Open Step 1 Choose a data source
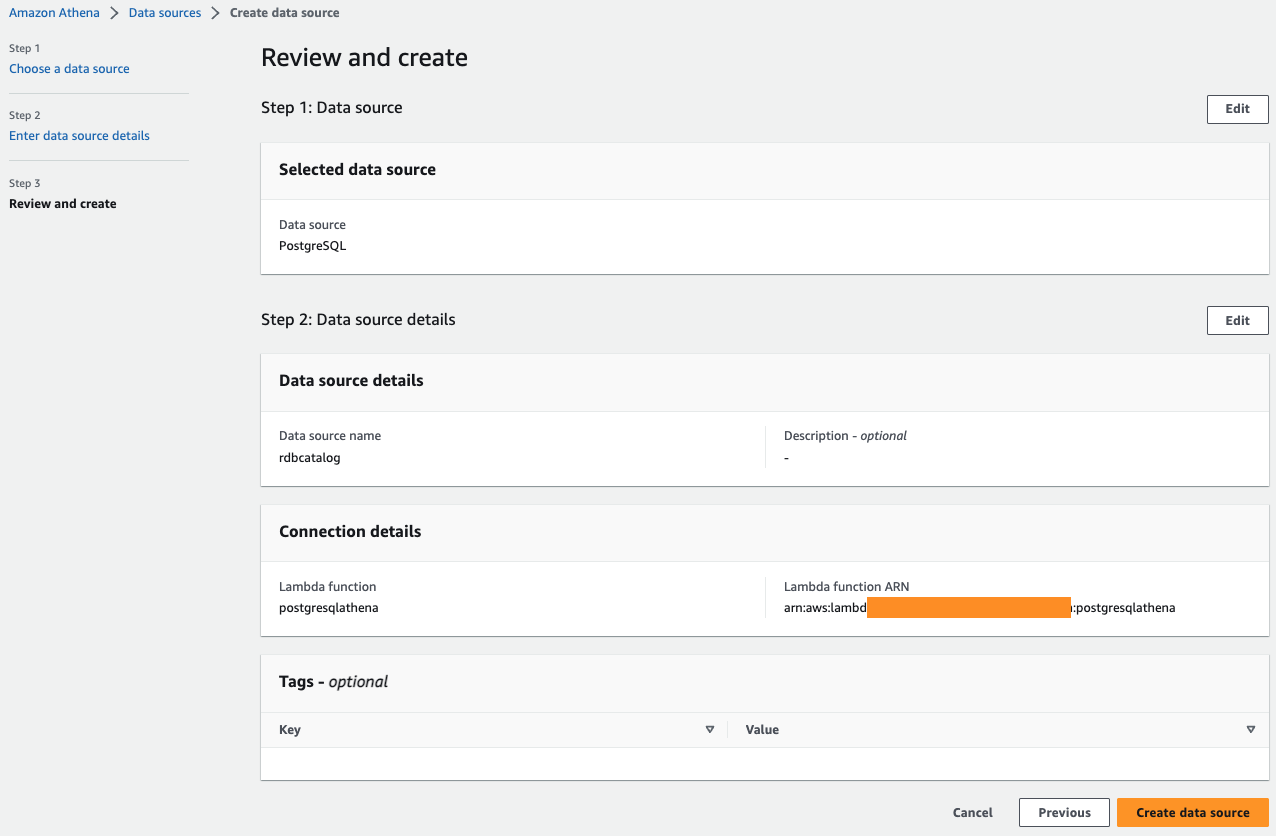Image resolution: width=1276 pixels, height=836 pixels. pyautogui.click(x=69, y=69)
